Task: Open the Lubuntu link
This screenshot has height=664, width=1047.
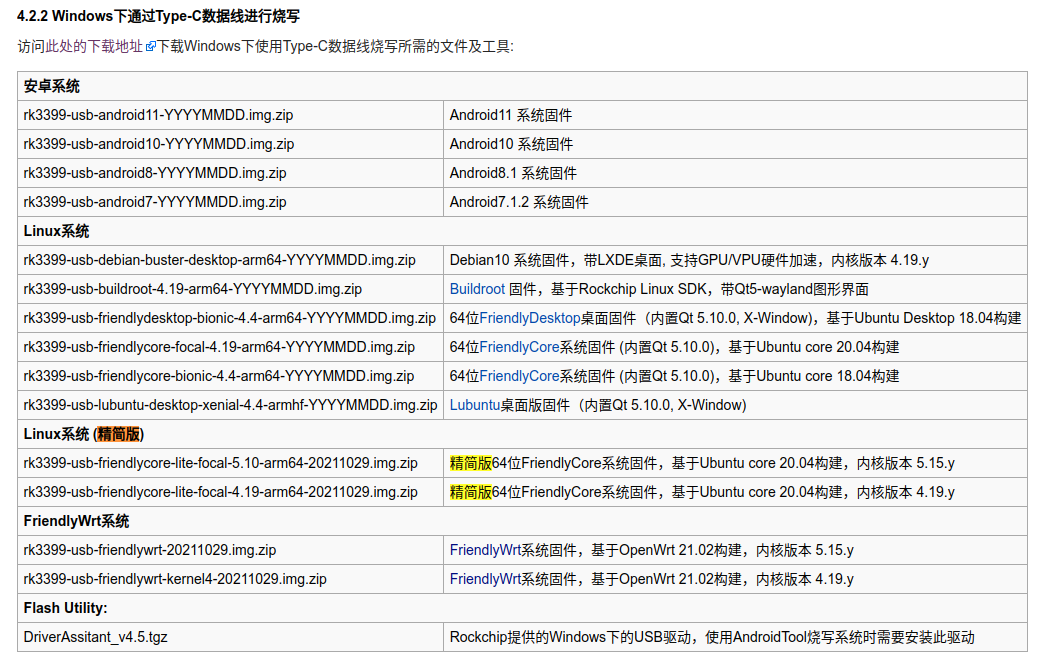Action: pyautogui.click(x=474, y=405)
